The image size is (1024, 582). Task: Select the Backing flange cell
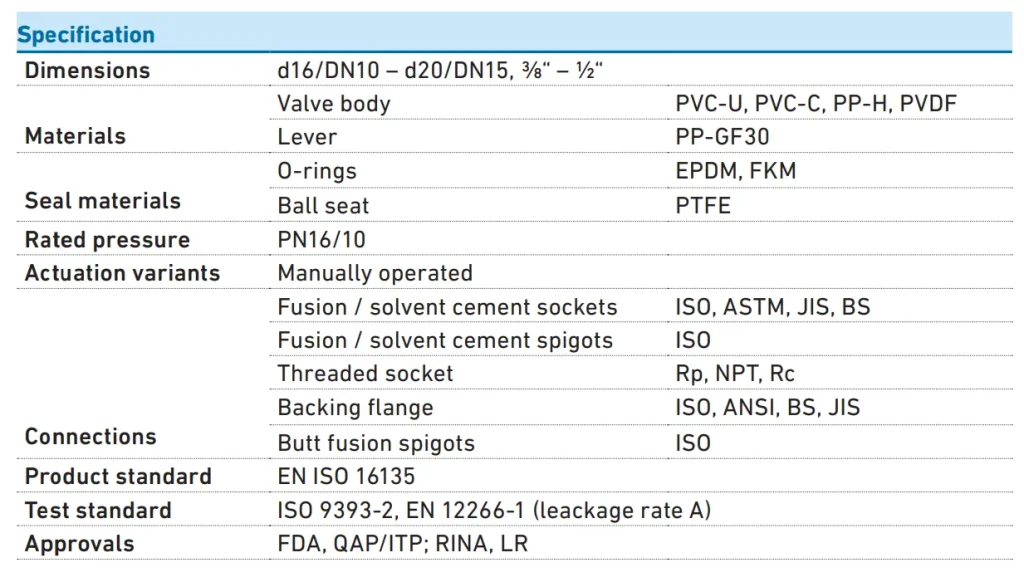[x=355, y=408]
